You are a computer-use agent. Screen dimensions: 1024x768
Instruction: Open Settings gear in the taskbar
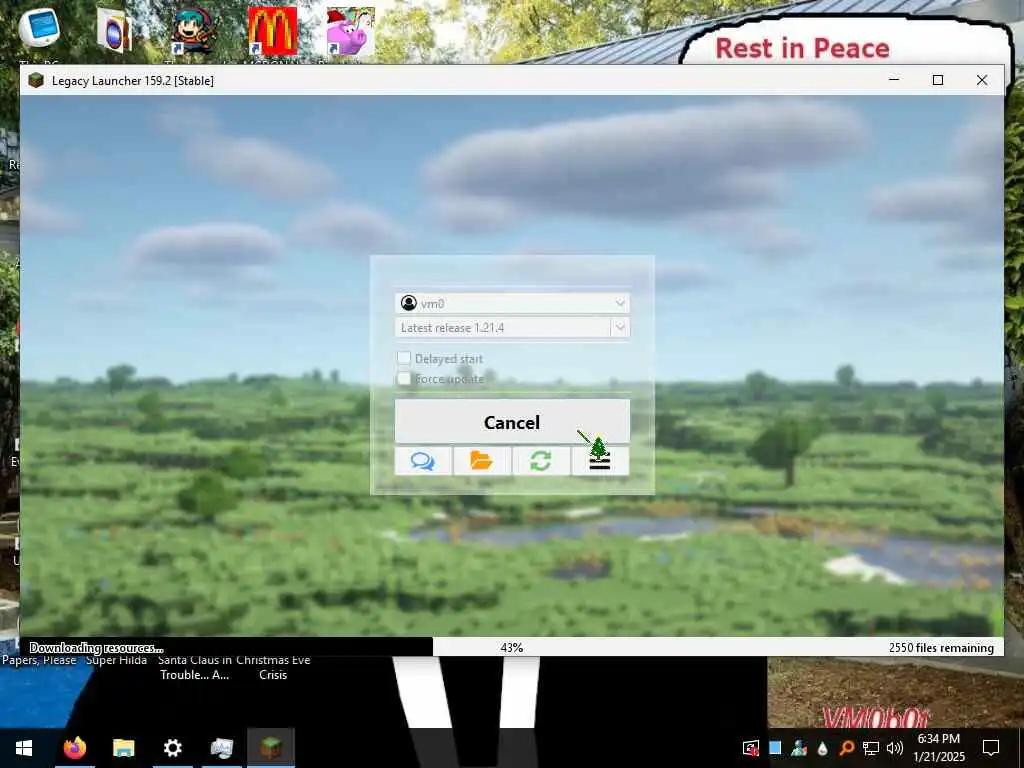tap(172, 748)
